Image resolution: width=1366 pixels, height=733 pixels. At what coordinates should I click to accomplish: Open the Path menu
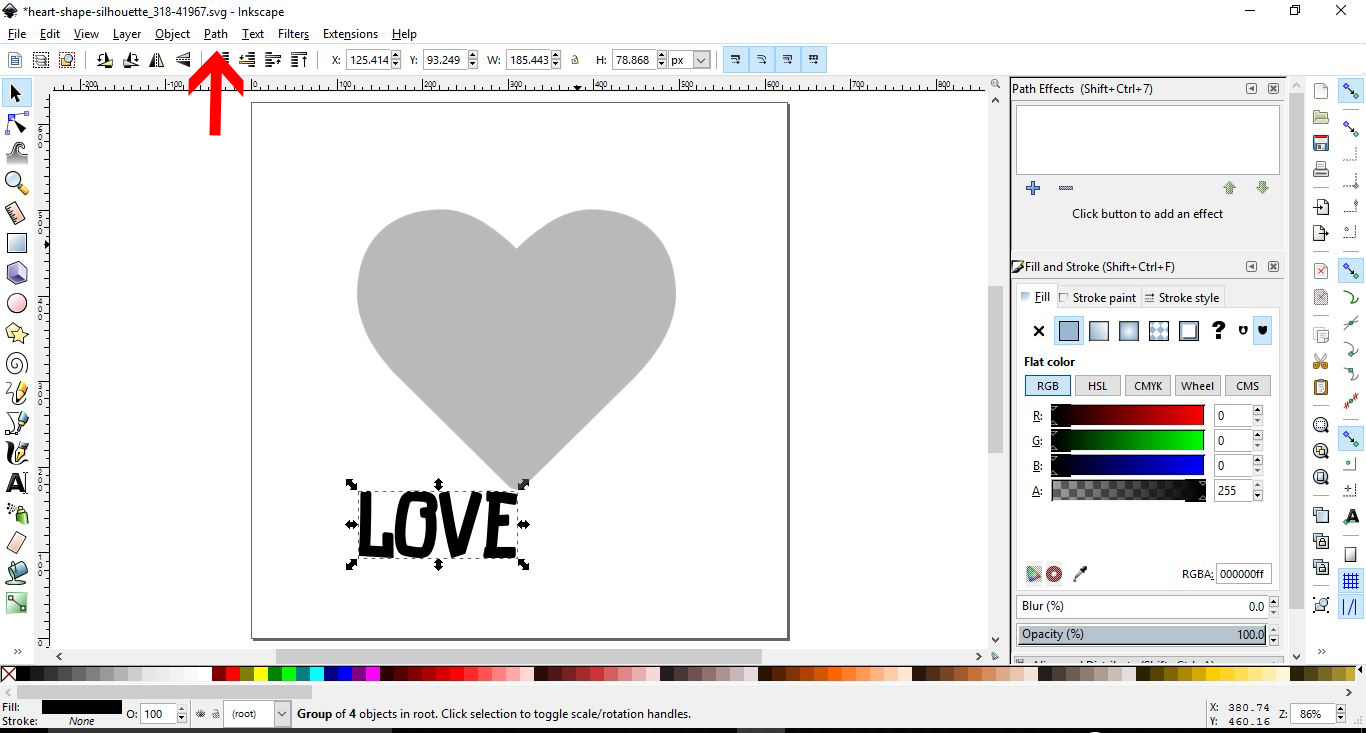215,33
